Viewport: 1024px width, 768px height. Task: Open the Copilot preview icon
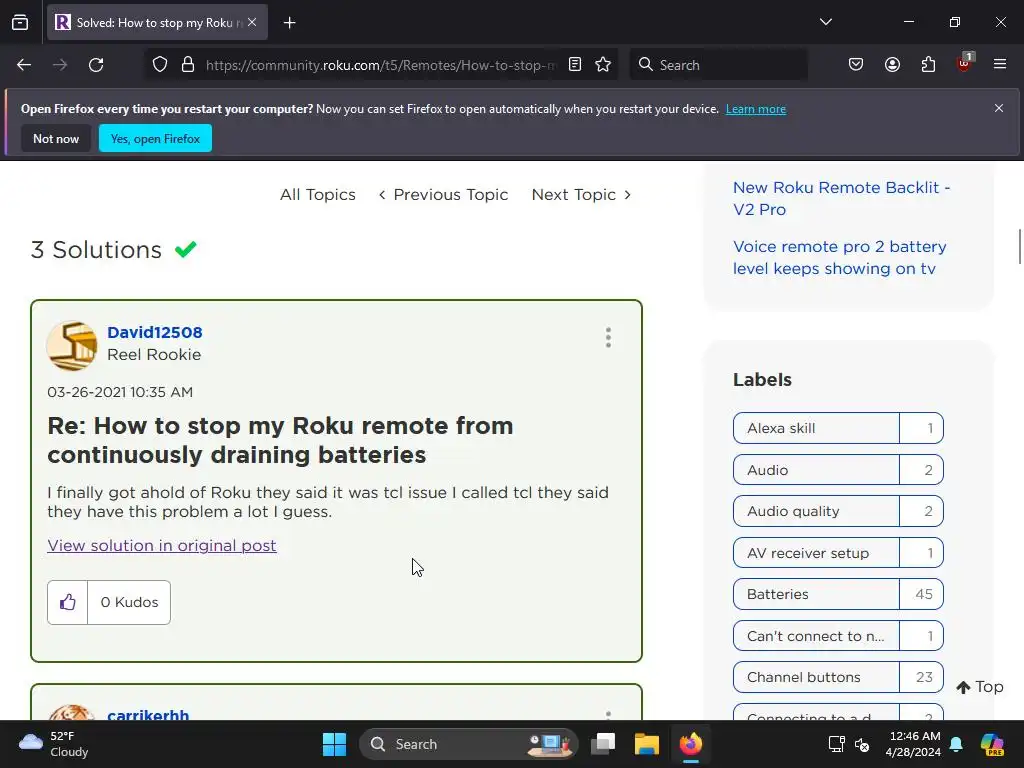pos(992,744)
